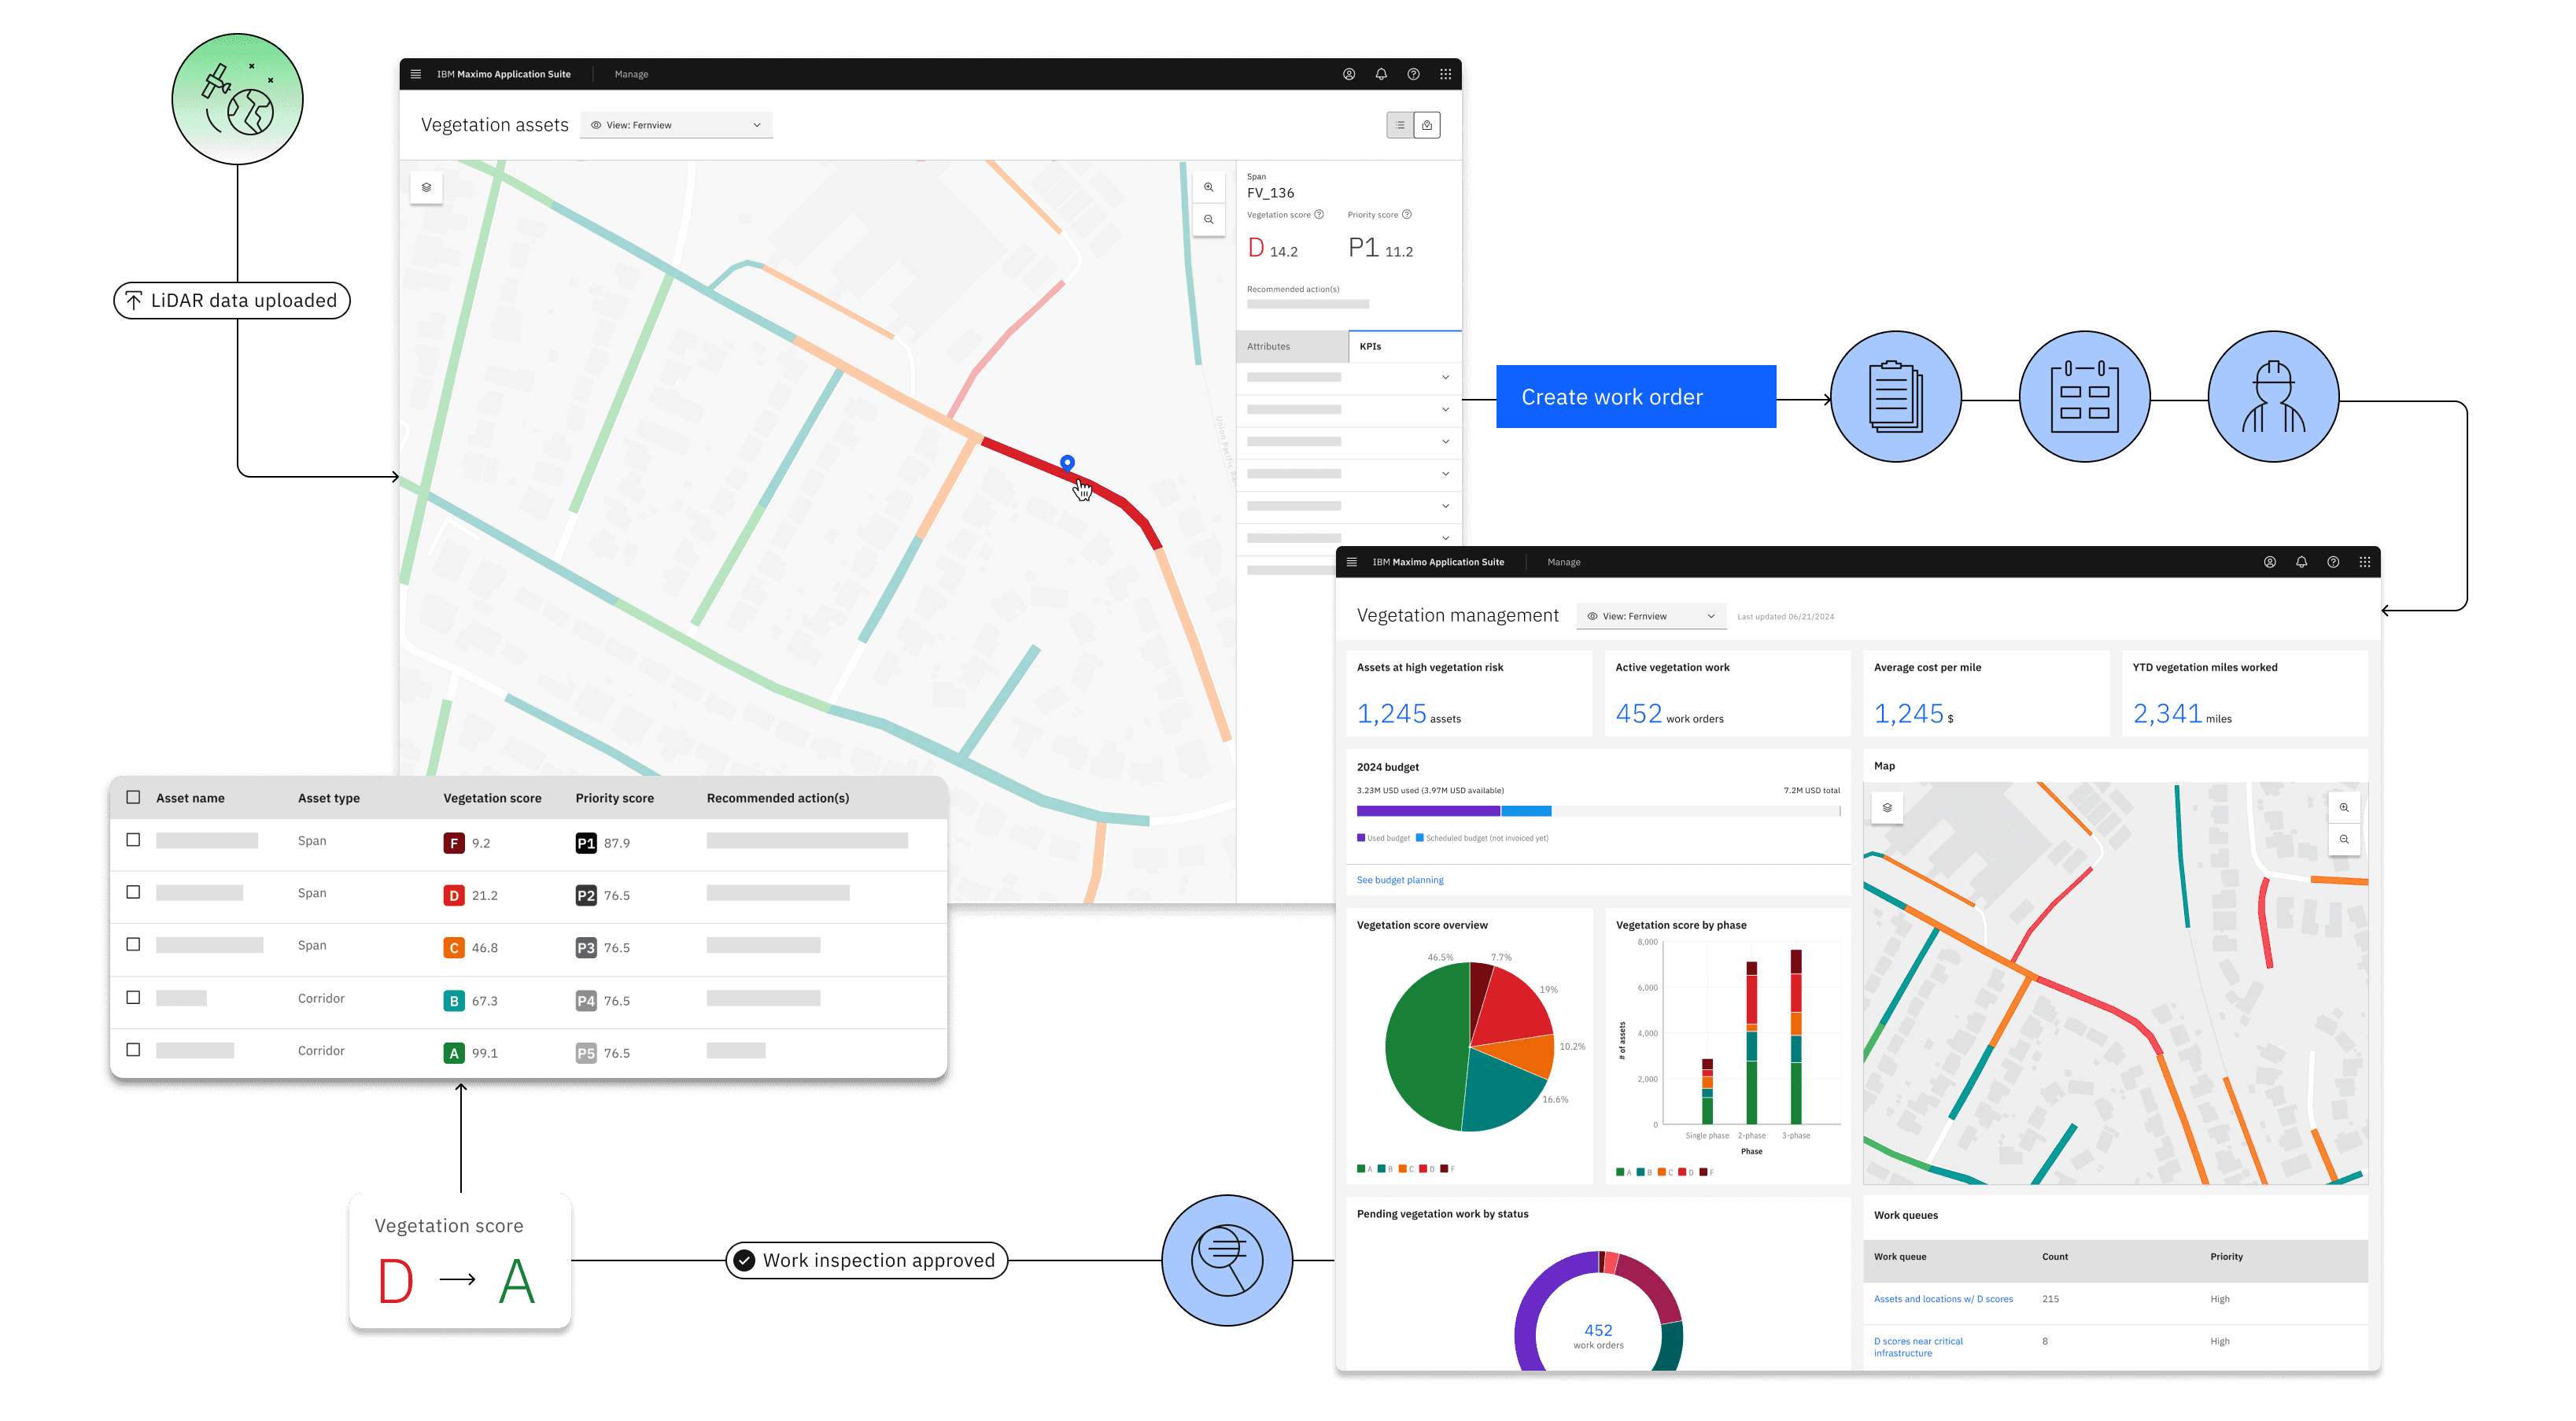This screenshot has height=1421, width=2576.
Task: Open notifications bell in Vegetation assets header
Action: click(x=1381, y=74)
